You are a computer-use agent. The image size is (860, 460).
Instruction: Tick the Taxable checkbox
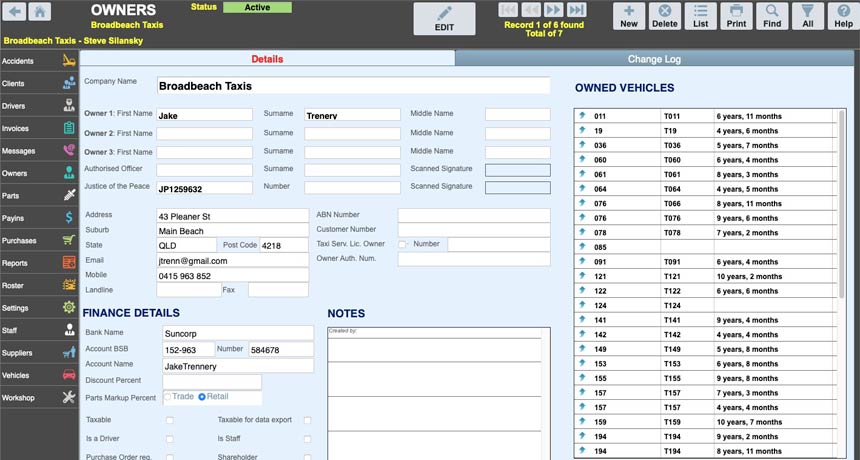tap(170, 420)
